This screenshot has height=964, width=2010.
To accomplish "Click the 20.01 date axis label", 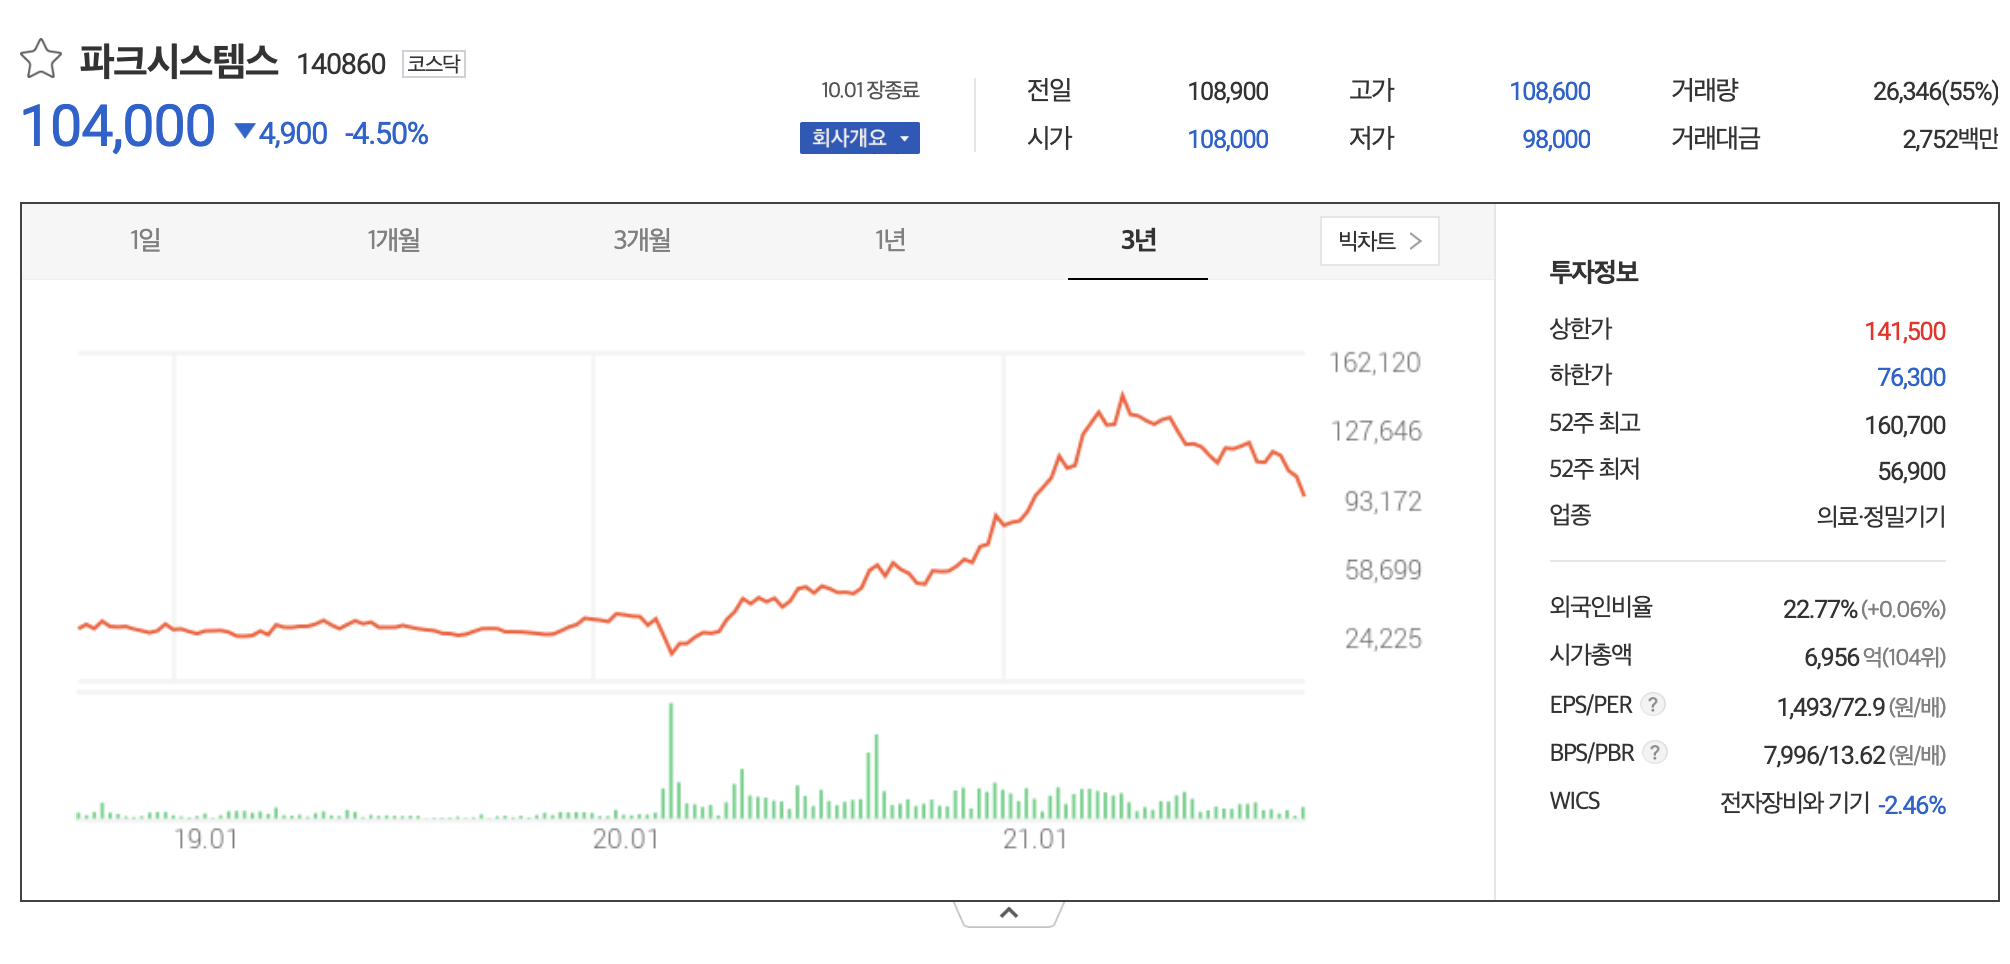I will pos(626,839).
